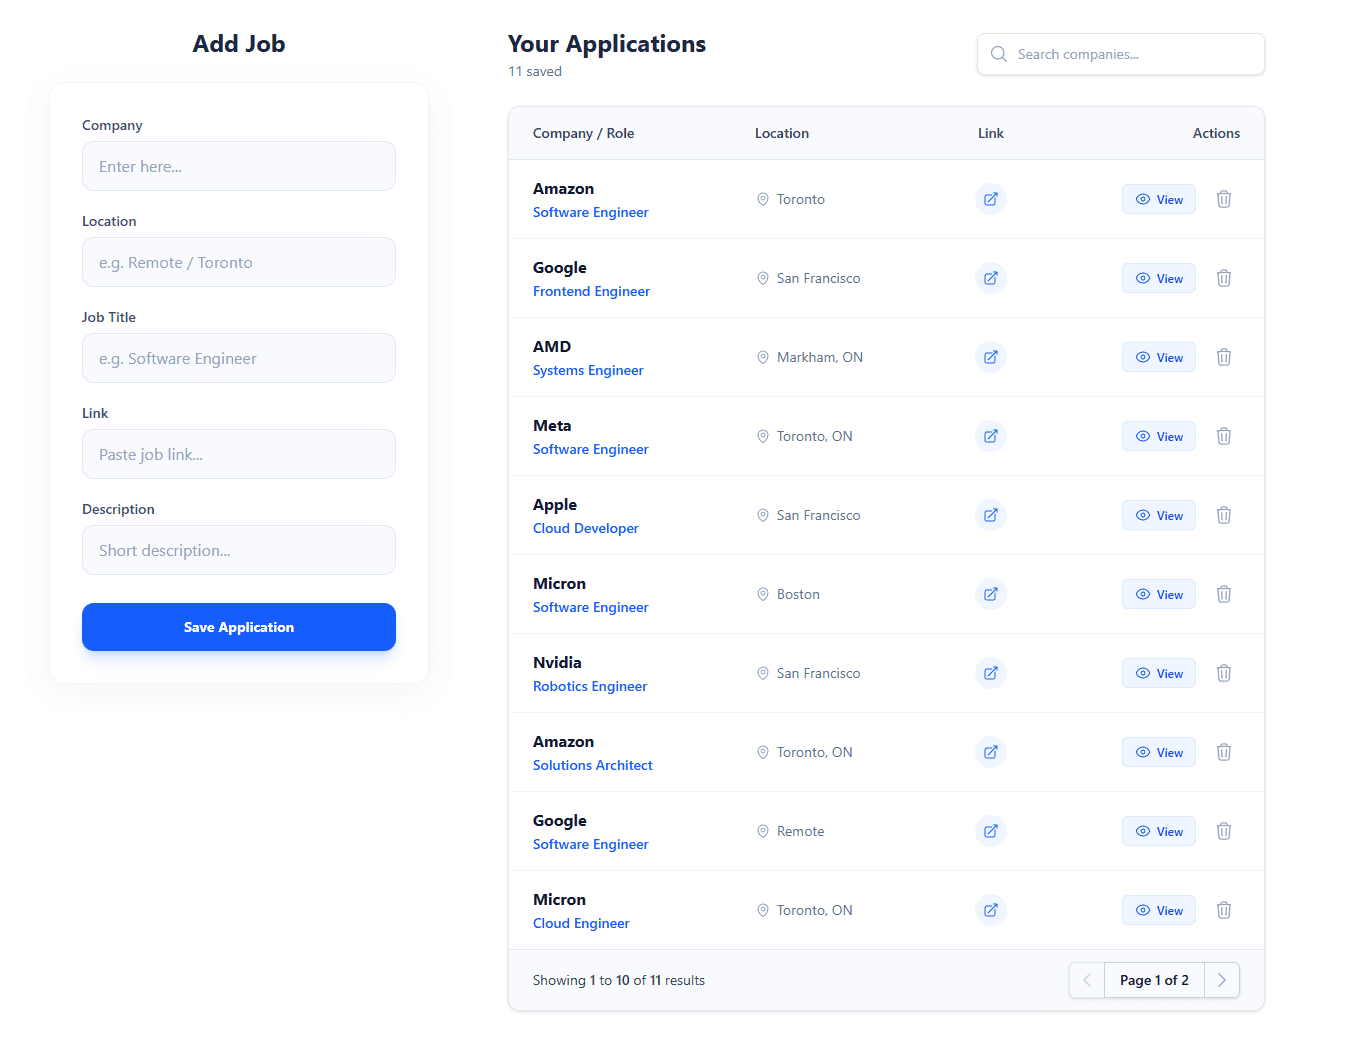Click the trash icon beside Apple Cloud Developer
Viewport: 1362px width, 1045px height.
click(1223, 515)
